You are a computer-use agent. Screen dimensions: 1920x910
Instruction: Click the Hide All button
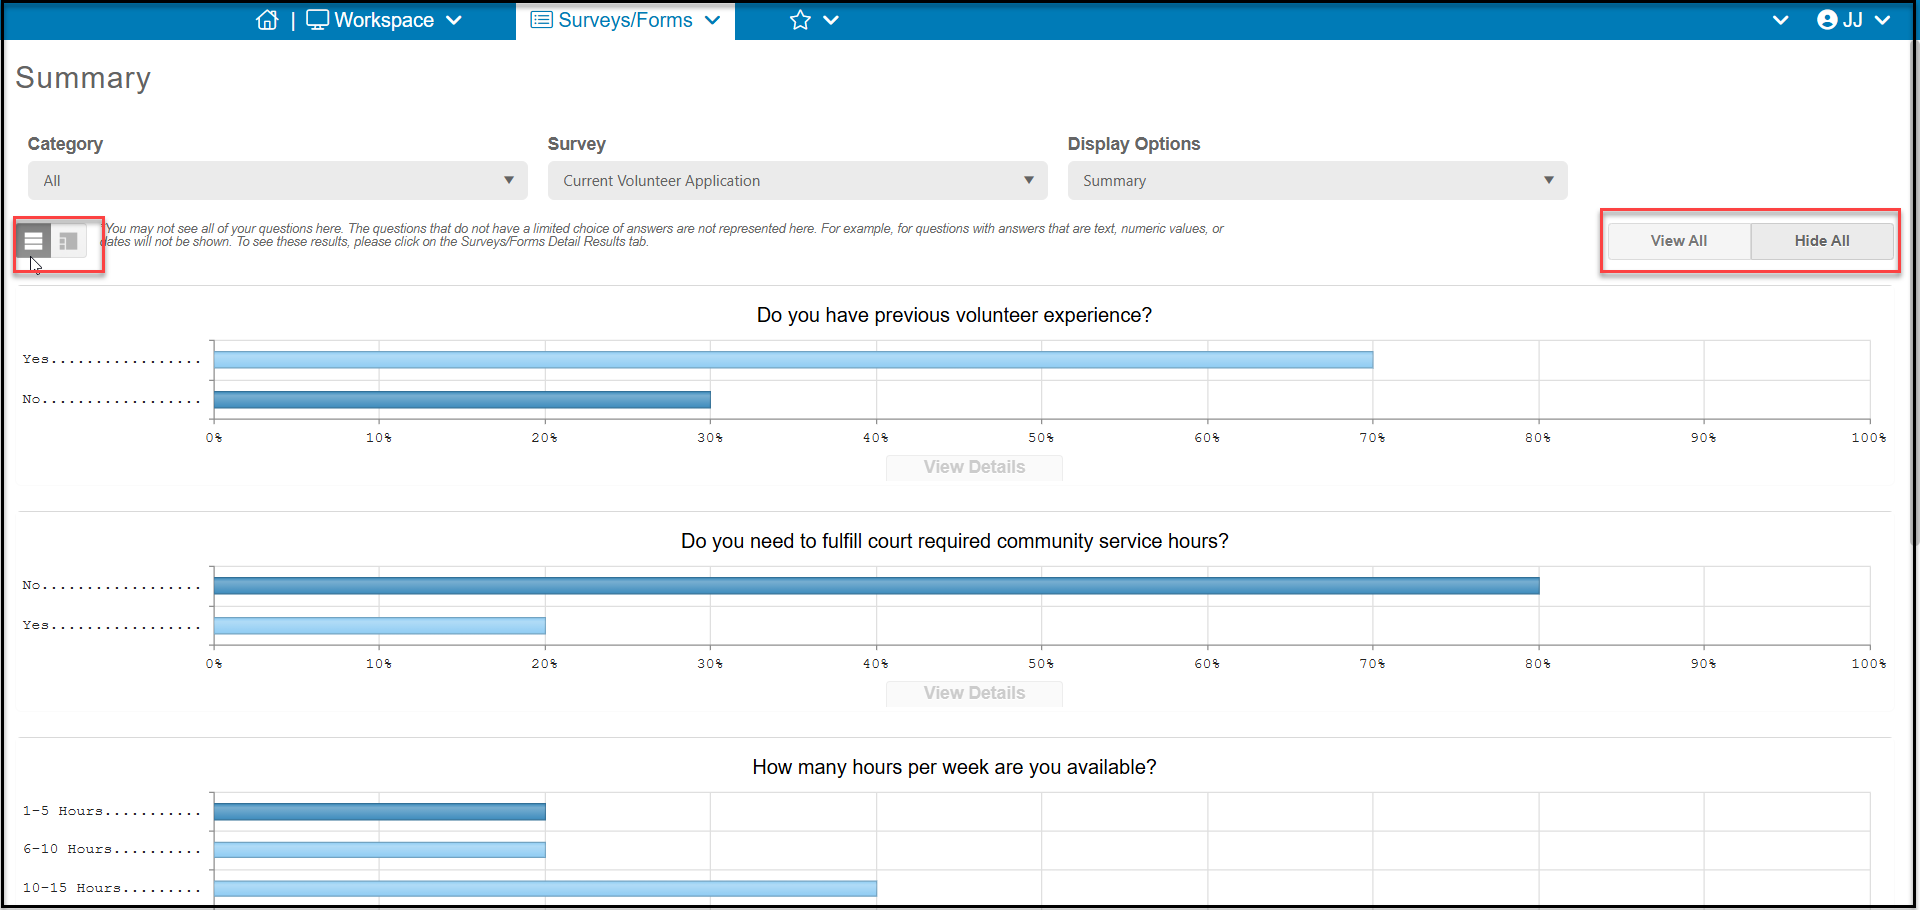point(1822,241)
